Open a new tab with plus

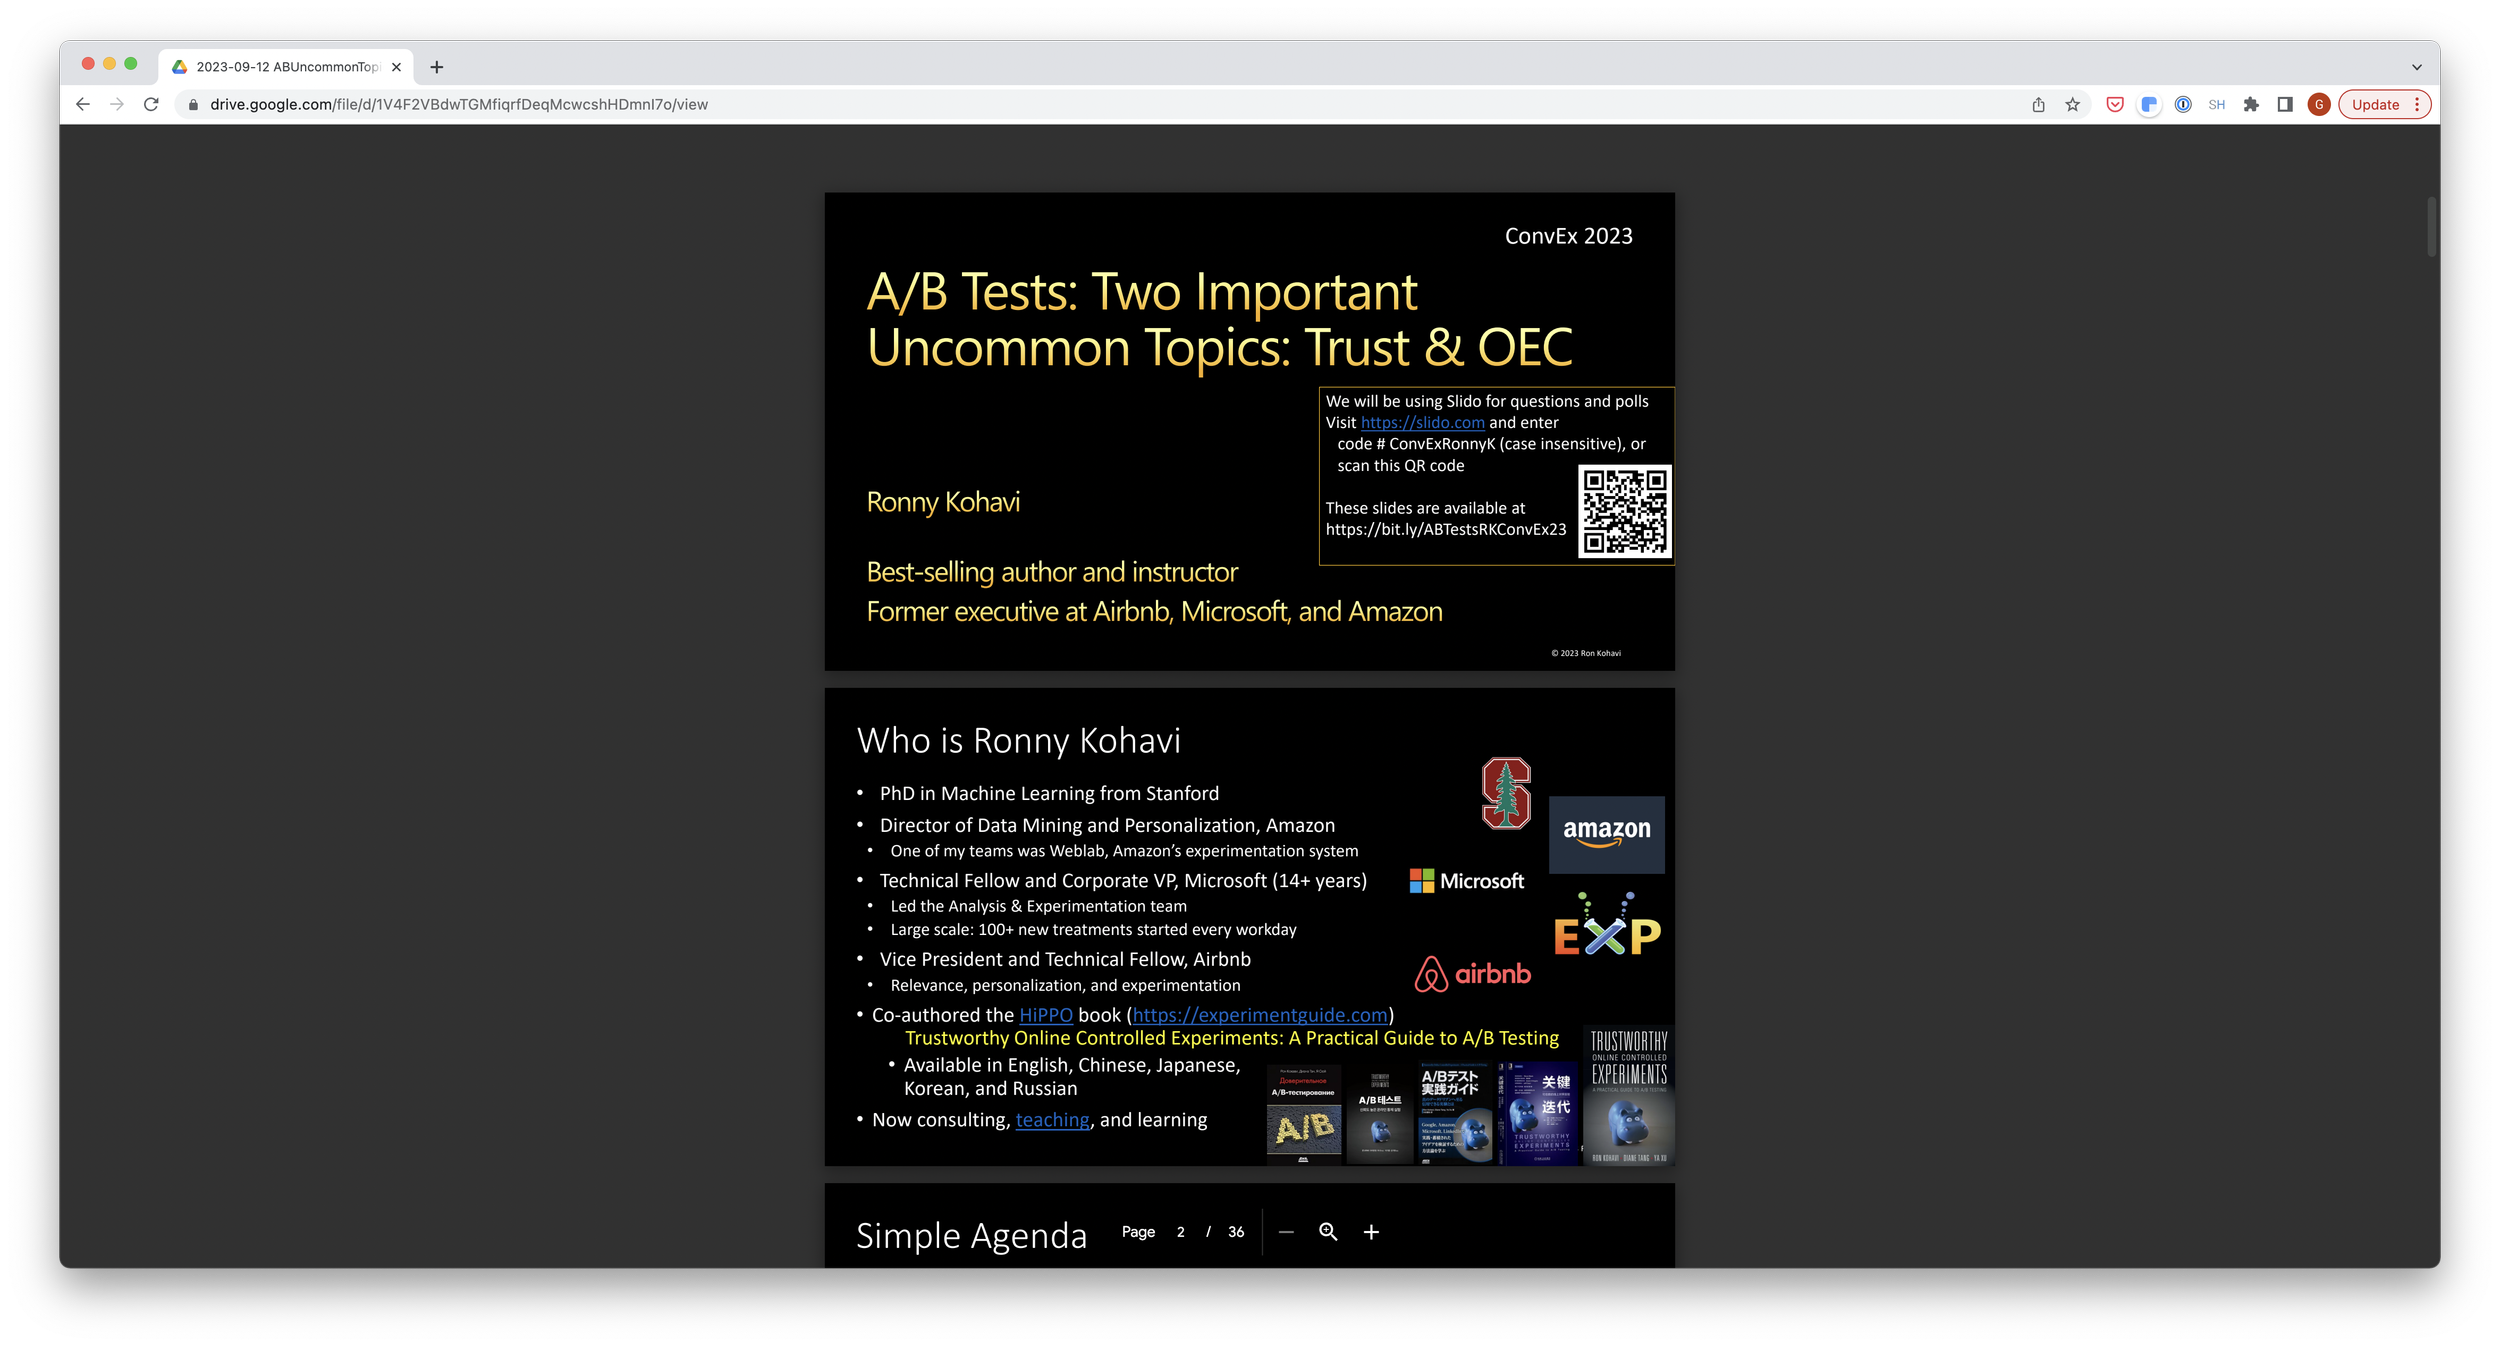[436, 67]
